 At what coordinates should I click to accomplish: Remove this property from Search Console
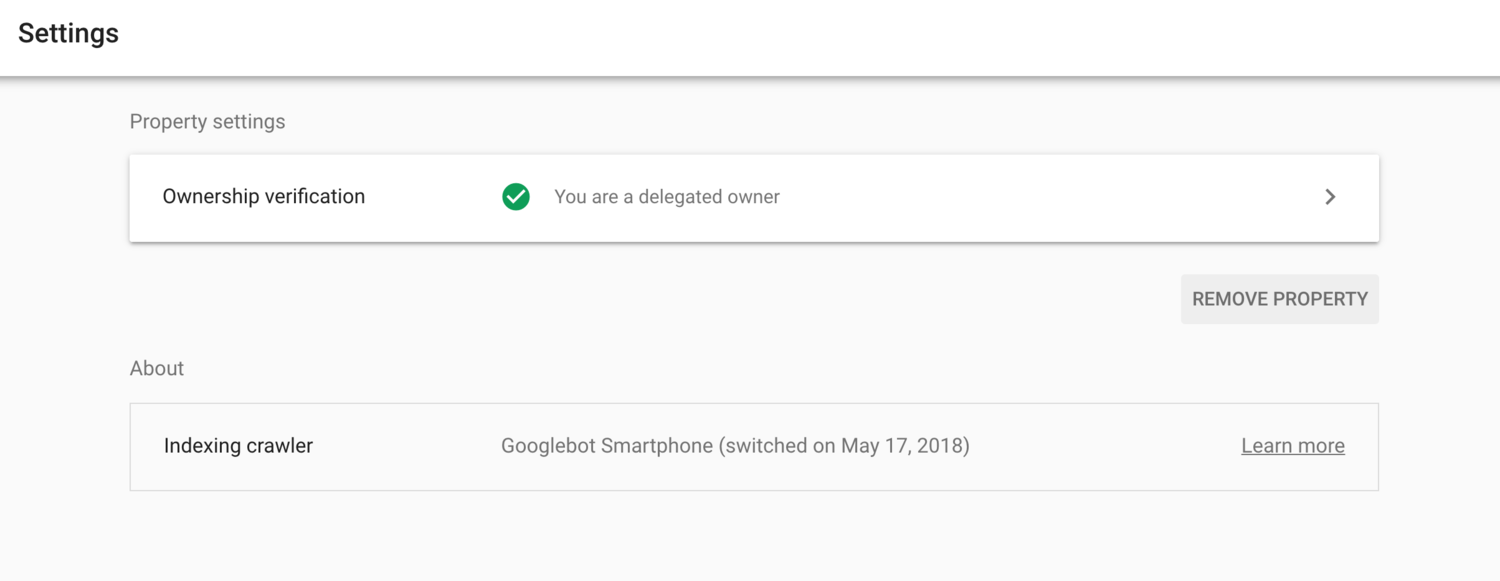pyautogui.click(x=1279, y=298)
